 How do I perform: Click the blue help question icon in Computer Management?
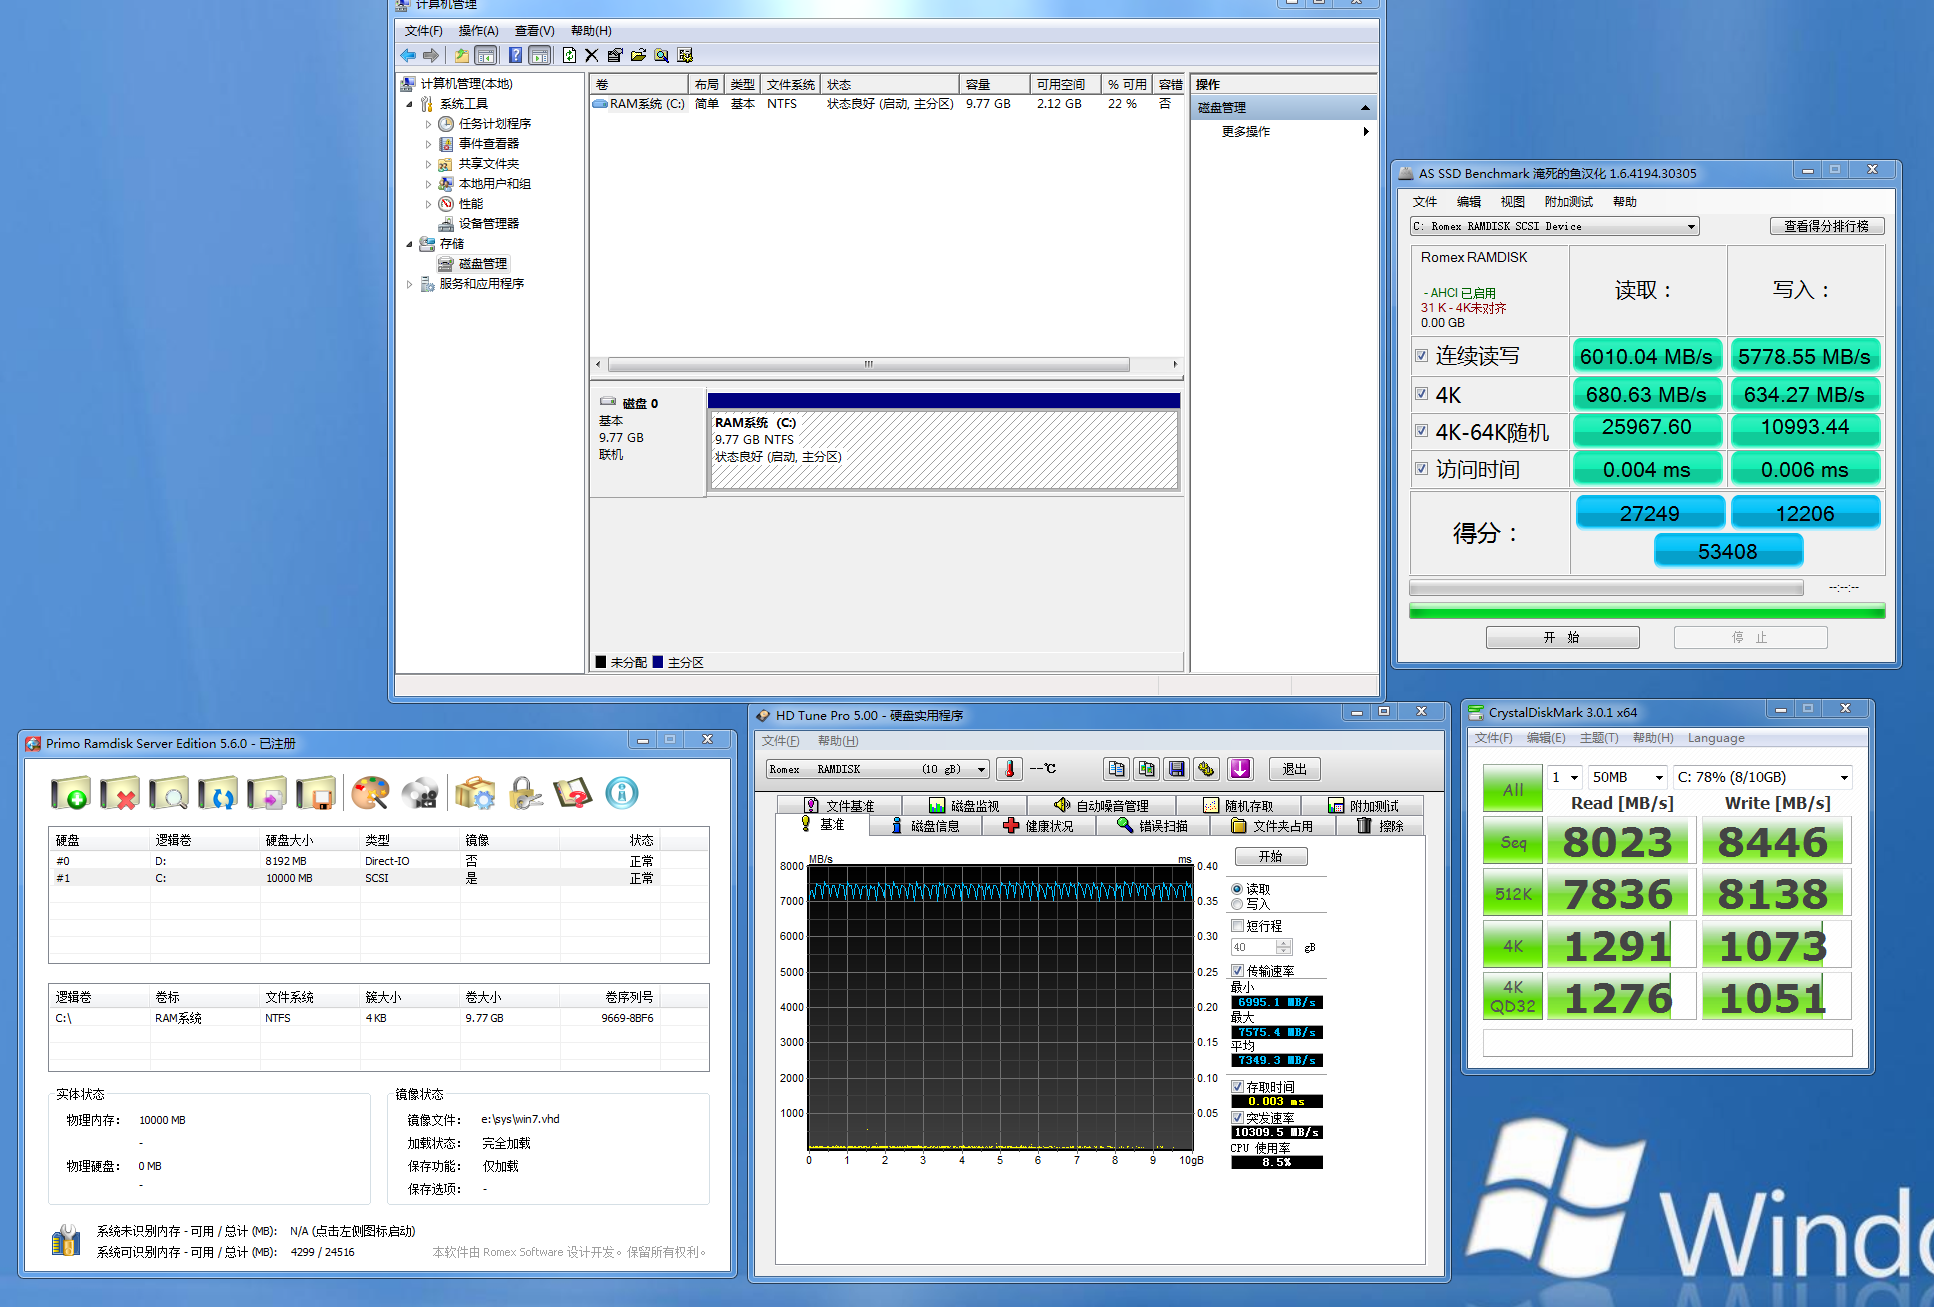click(x=515, y=56)
